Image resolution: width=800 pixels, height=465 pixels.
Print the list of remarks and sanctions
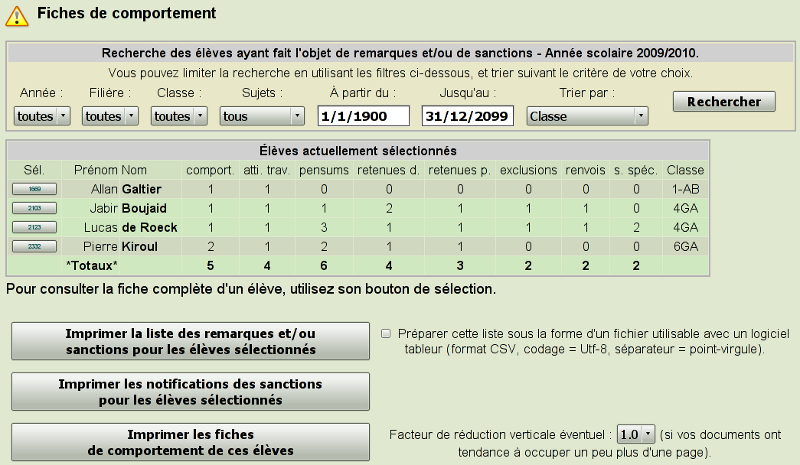[x=190, y=341]
